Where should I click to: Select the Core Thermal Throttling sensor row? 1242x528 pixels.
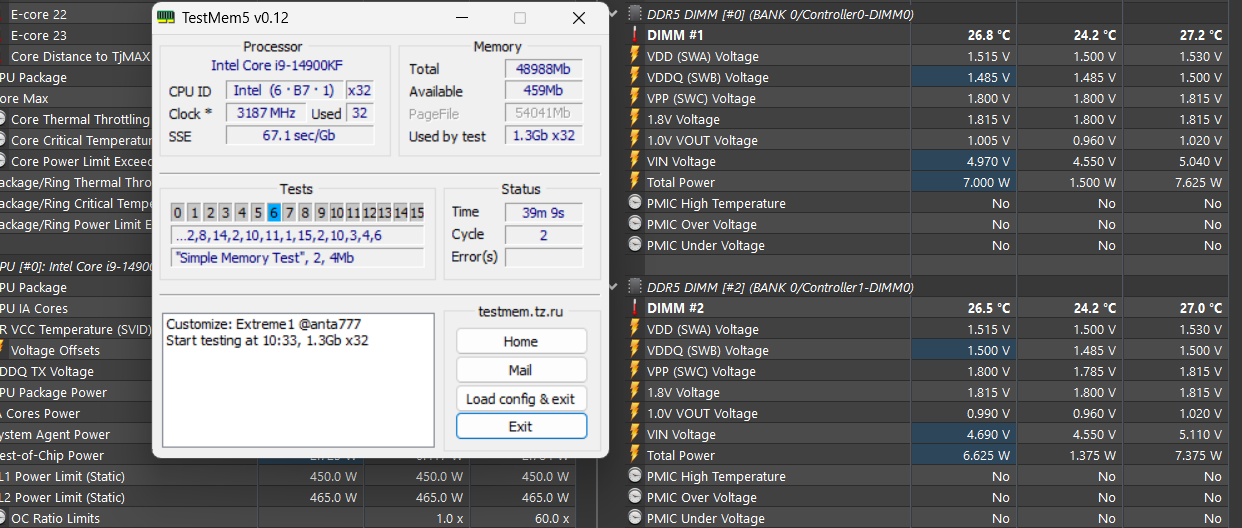click(x=80, y=120)
